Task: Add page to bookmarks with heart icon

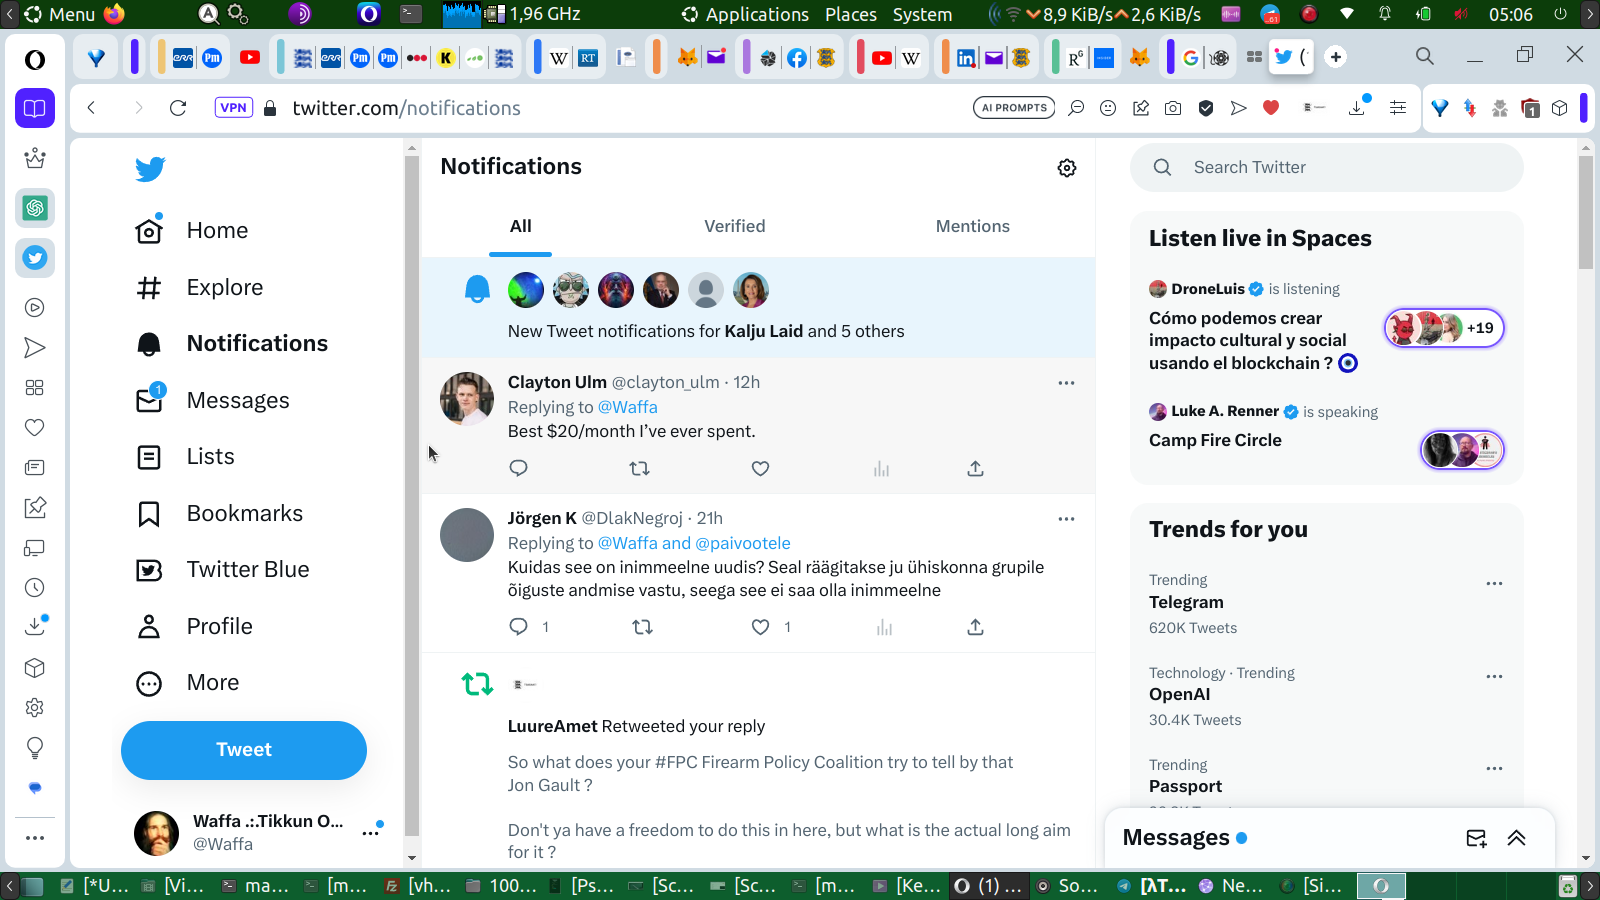Action: coord(1271,108)
